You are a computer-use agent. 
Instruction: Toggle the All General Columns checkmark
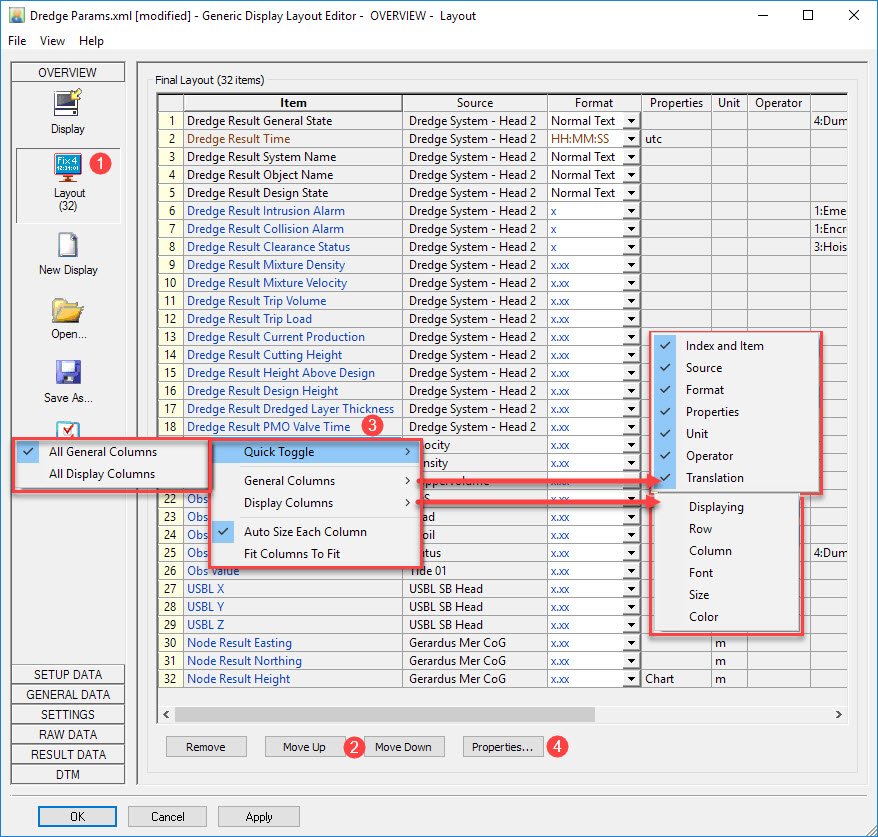pos(101,452)
